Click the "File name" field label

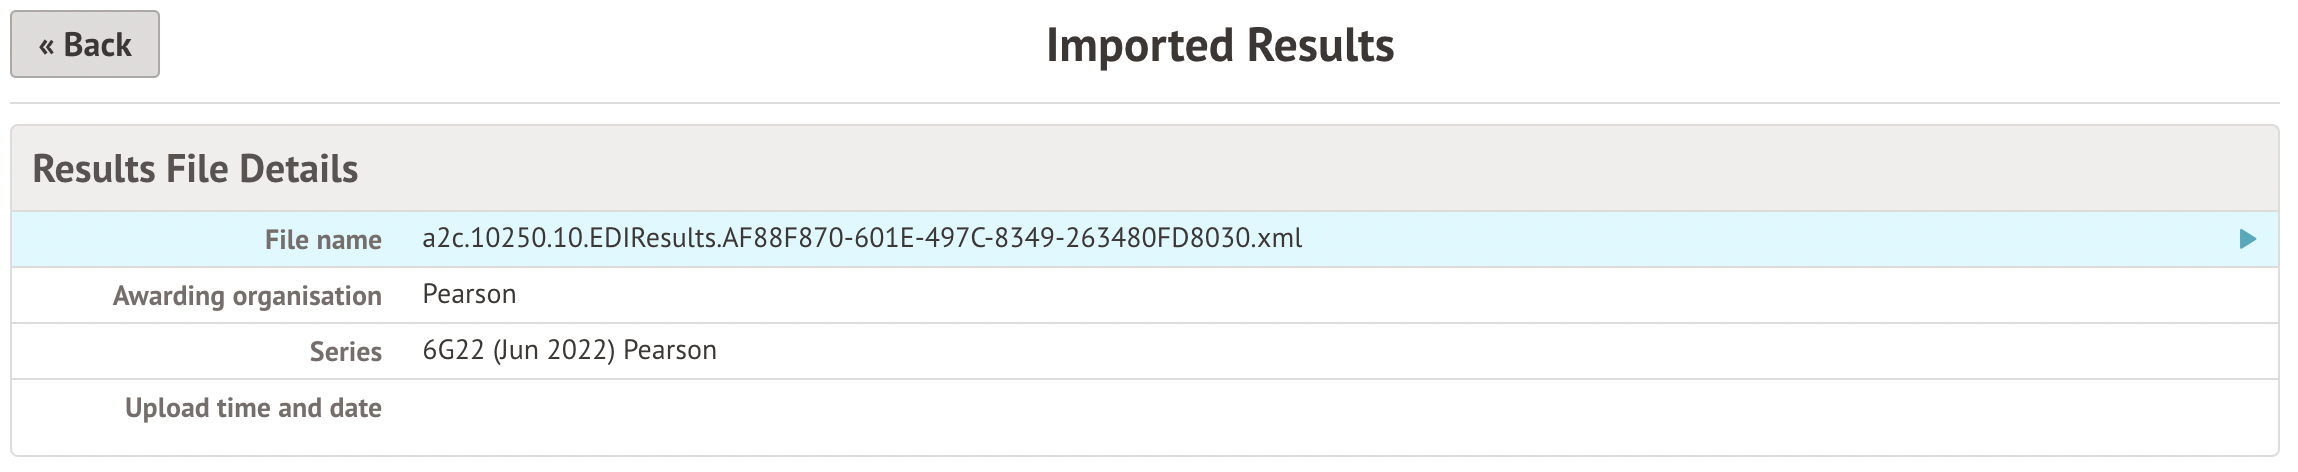[323, 240]
